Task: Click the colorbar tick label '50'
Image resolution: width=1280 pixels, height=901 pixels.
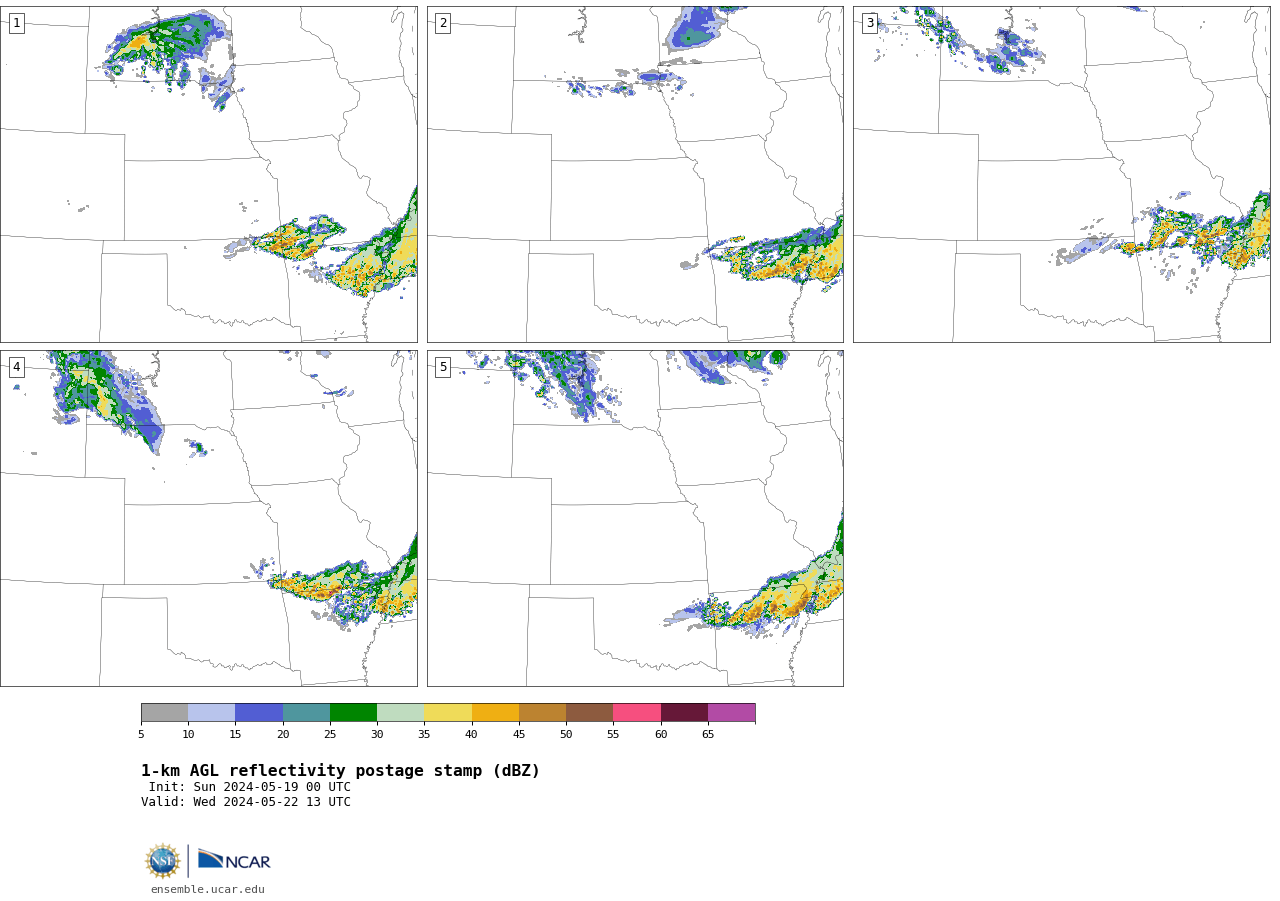Action: pyautogui.click(x=566, y=735)
